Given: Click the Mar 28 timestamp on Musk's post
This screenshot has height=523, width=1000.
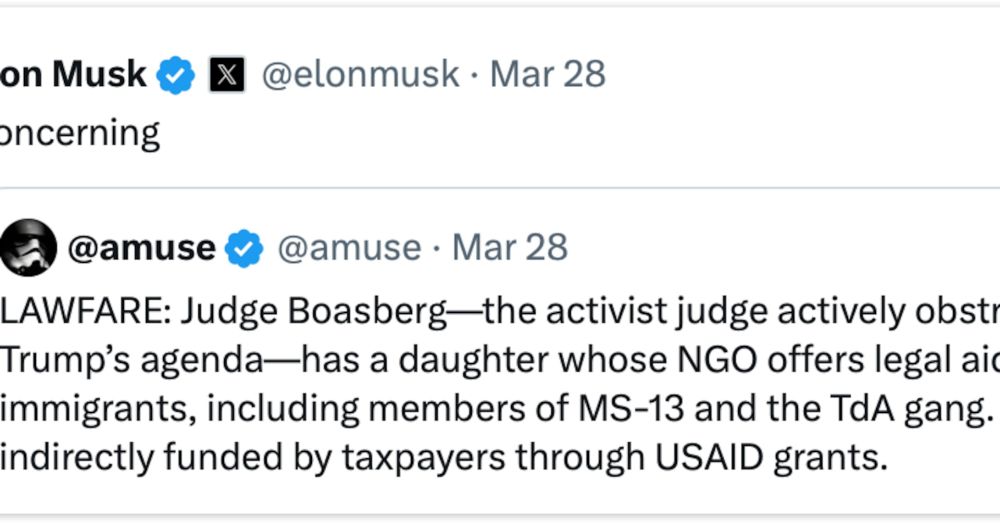Looking at the screenshot, I should coord(547,74).
